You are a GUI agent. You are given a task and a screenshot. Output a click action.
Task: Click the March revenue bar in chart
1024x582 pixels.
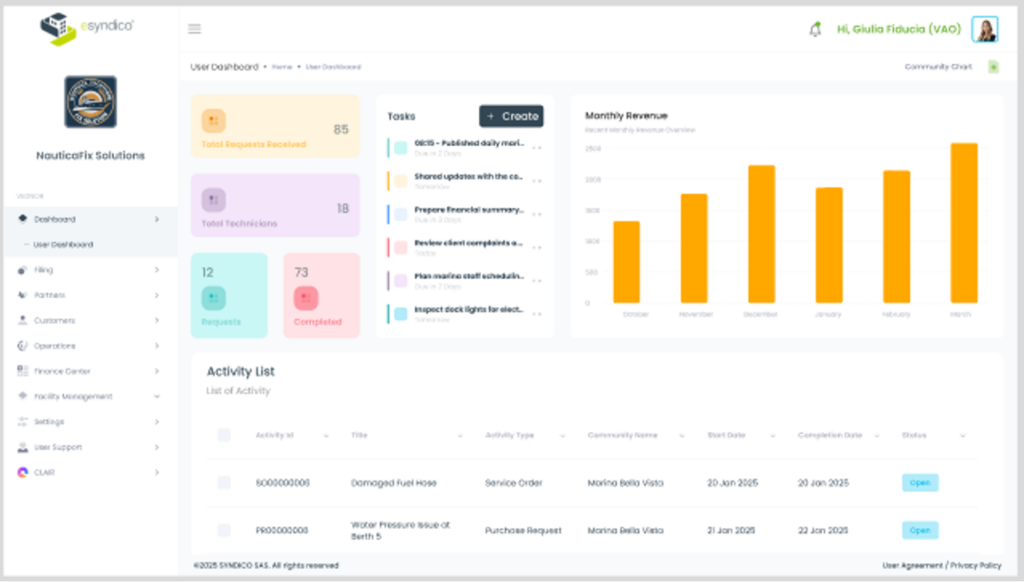tap(963, 222)
